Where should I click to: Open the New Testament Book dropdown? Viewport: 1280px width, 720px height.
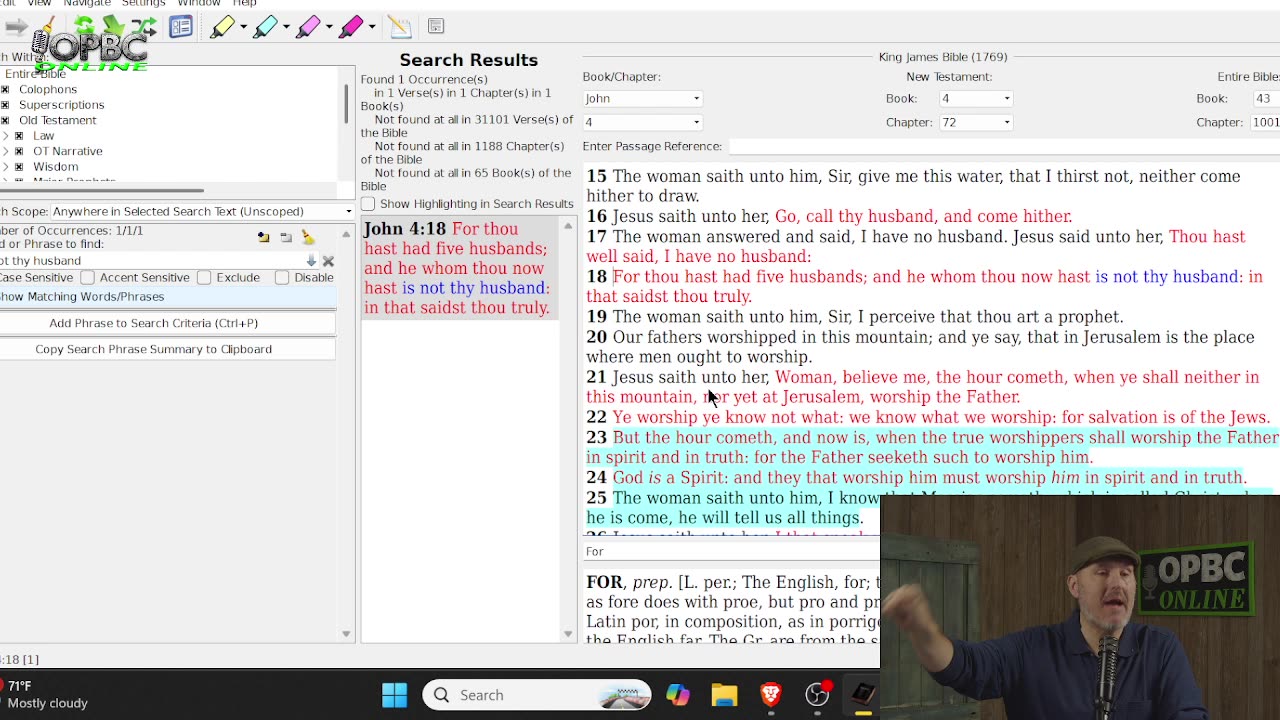tap(975, 98)
